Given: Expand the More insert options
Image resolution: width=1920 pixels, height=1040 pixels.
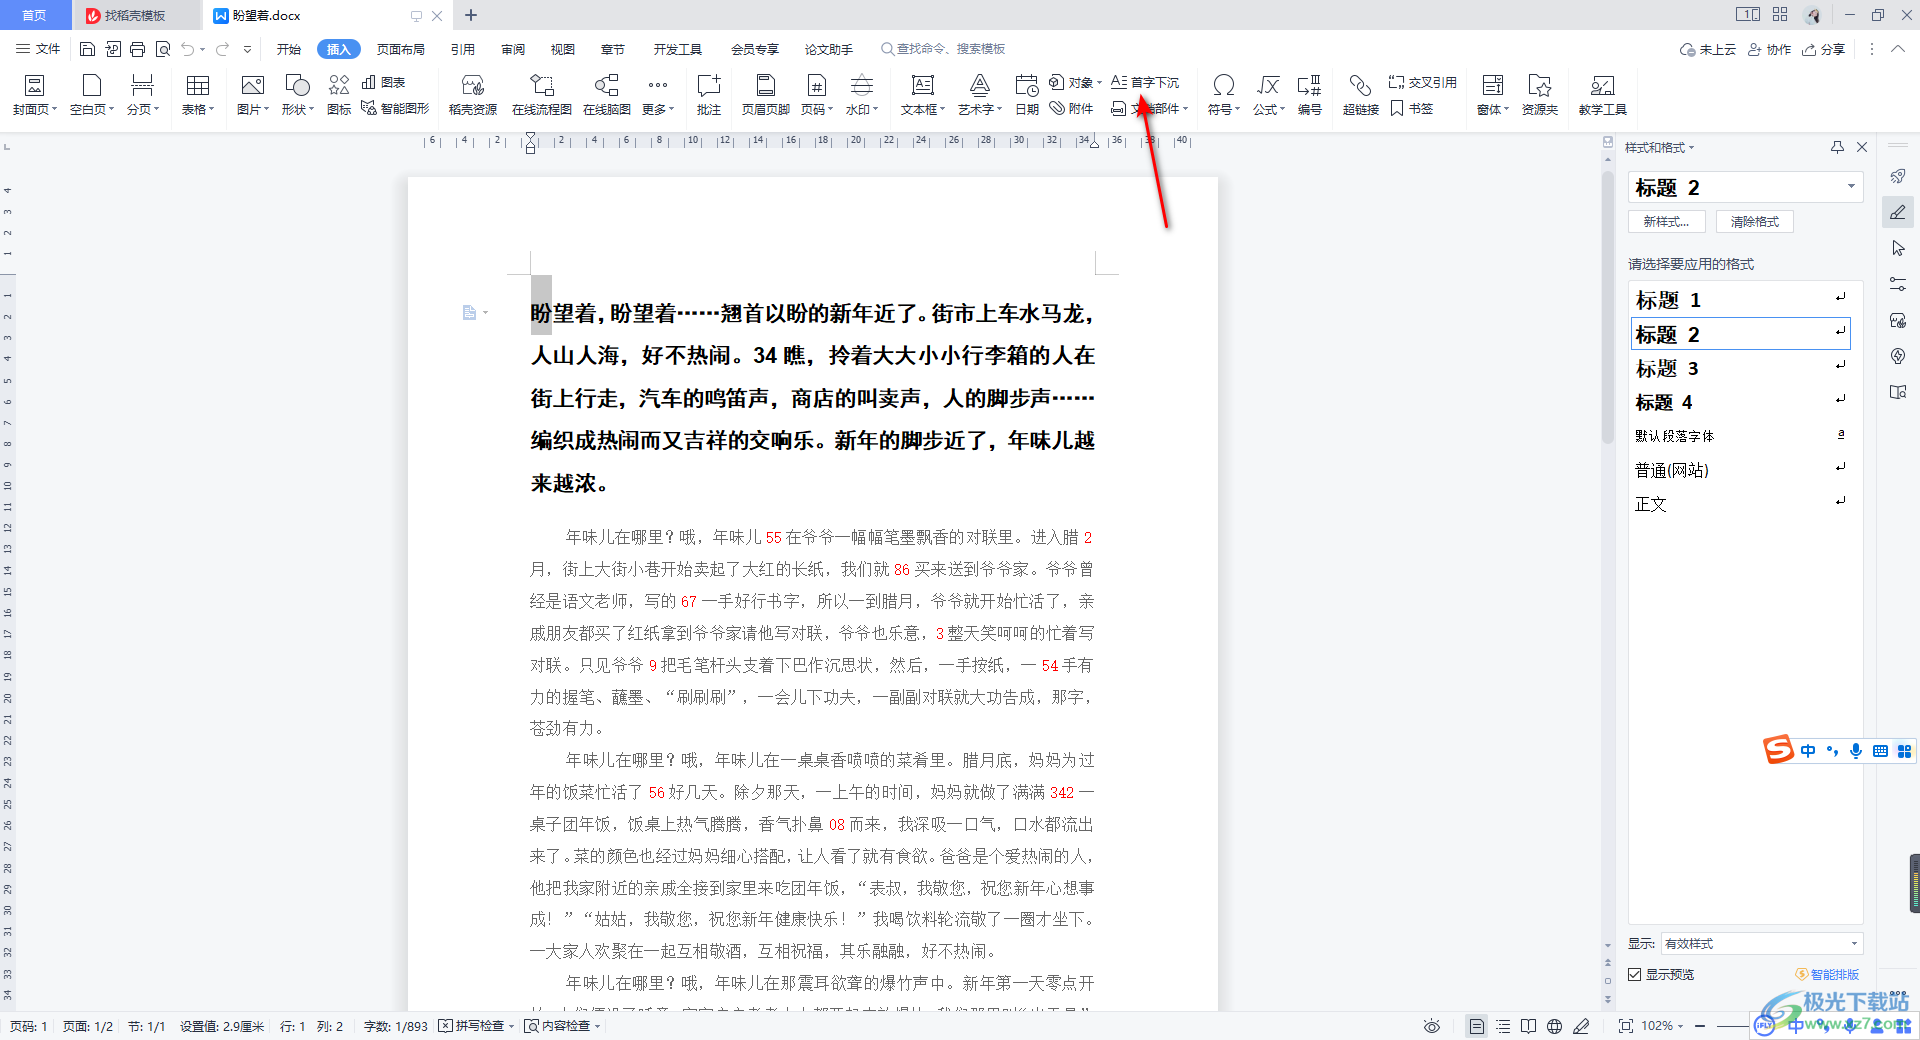Looking at the screenshot, I should click(657, 95).
